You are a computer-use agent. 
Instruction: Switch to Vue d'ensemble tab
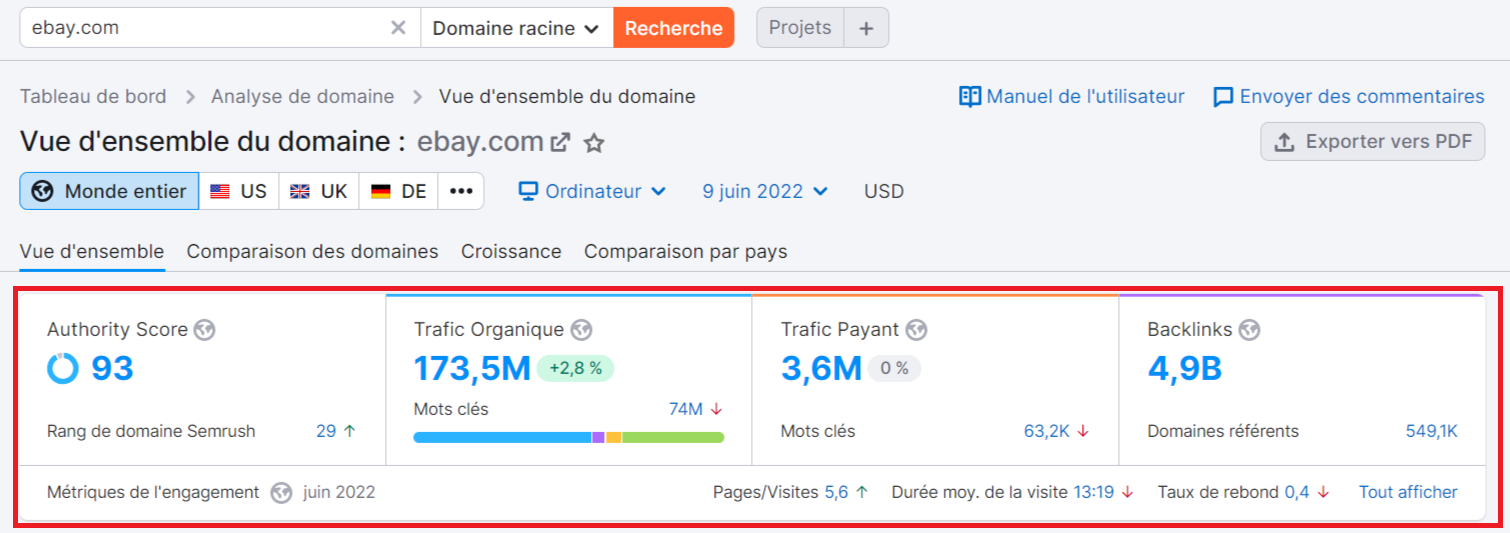[92, 251]
